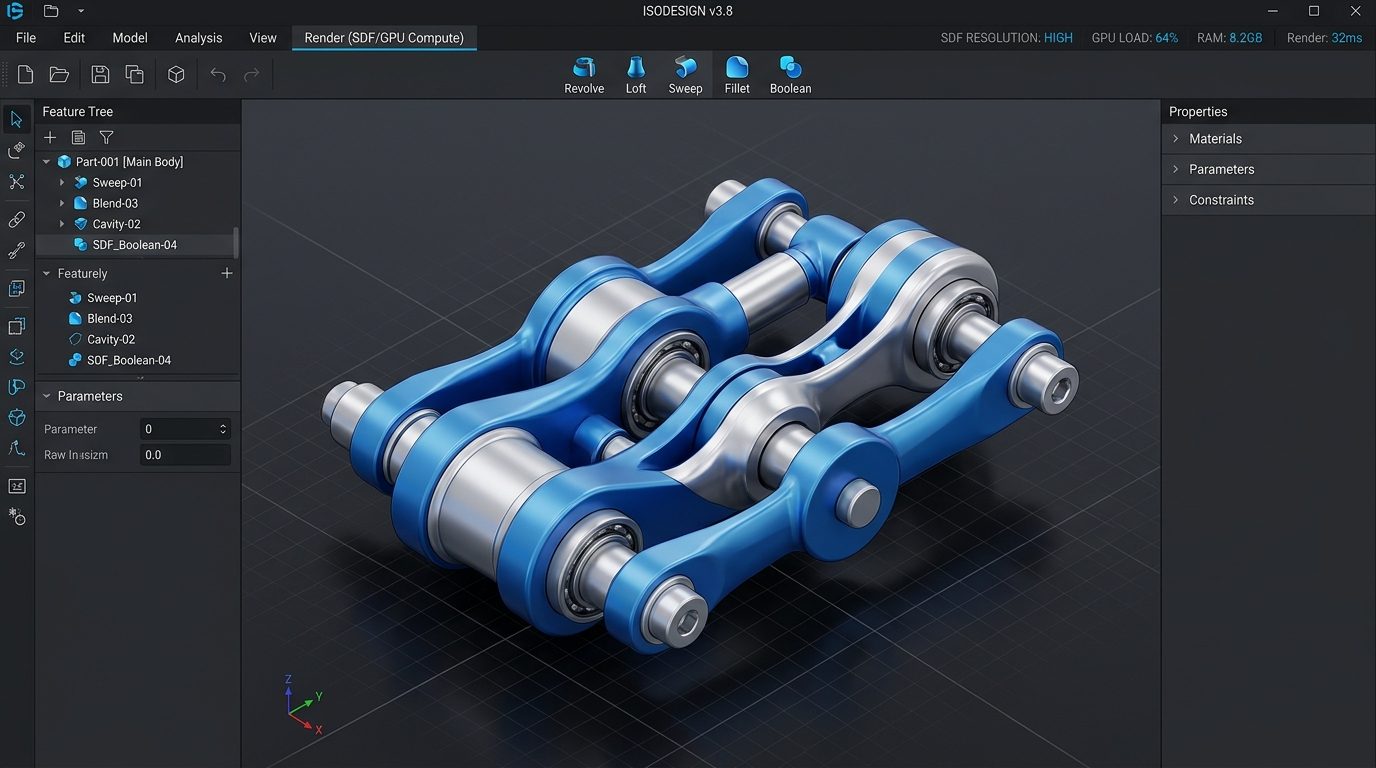Click the Raw value field showing 0.0
Viewport: 1376px width, 768px height.
186,455
